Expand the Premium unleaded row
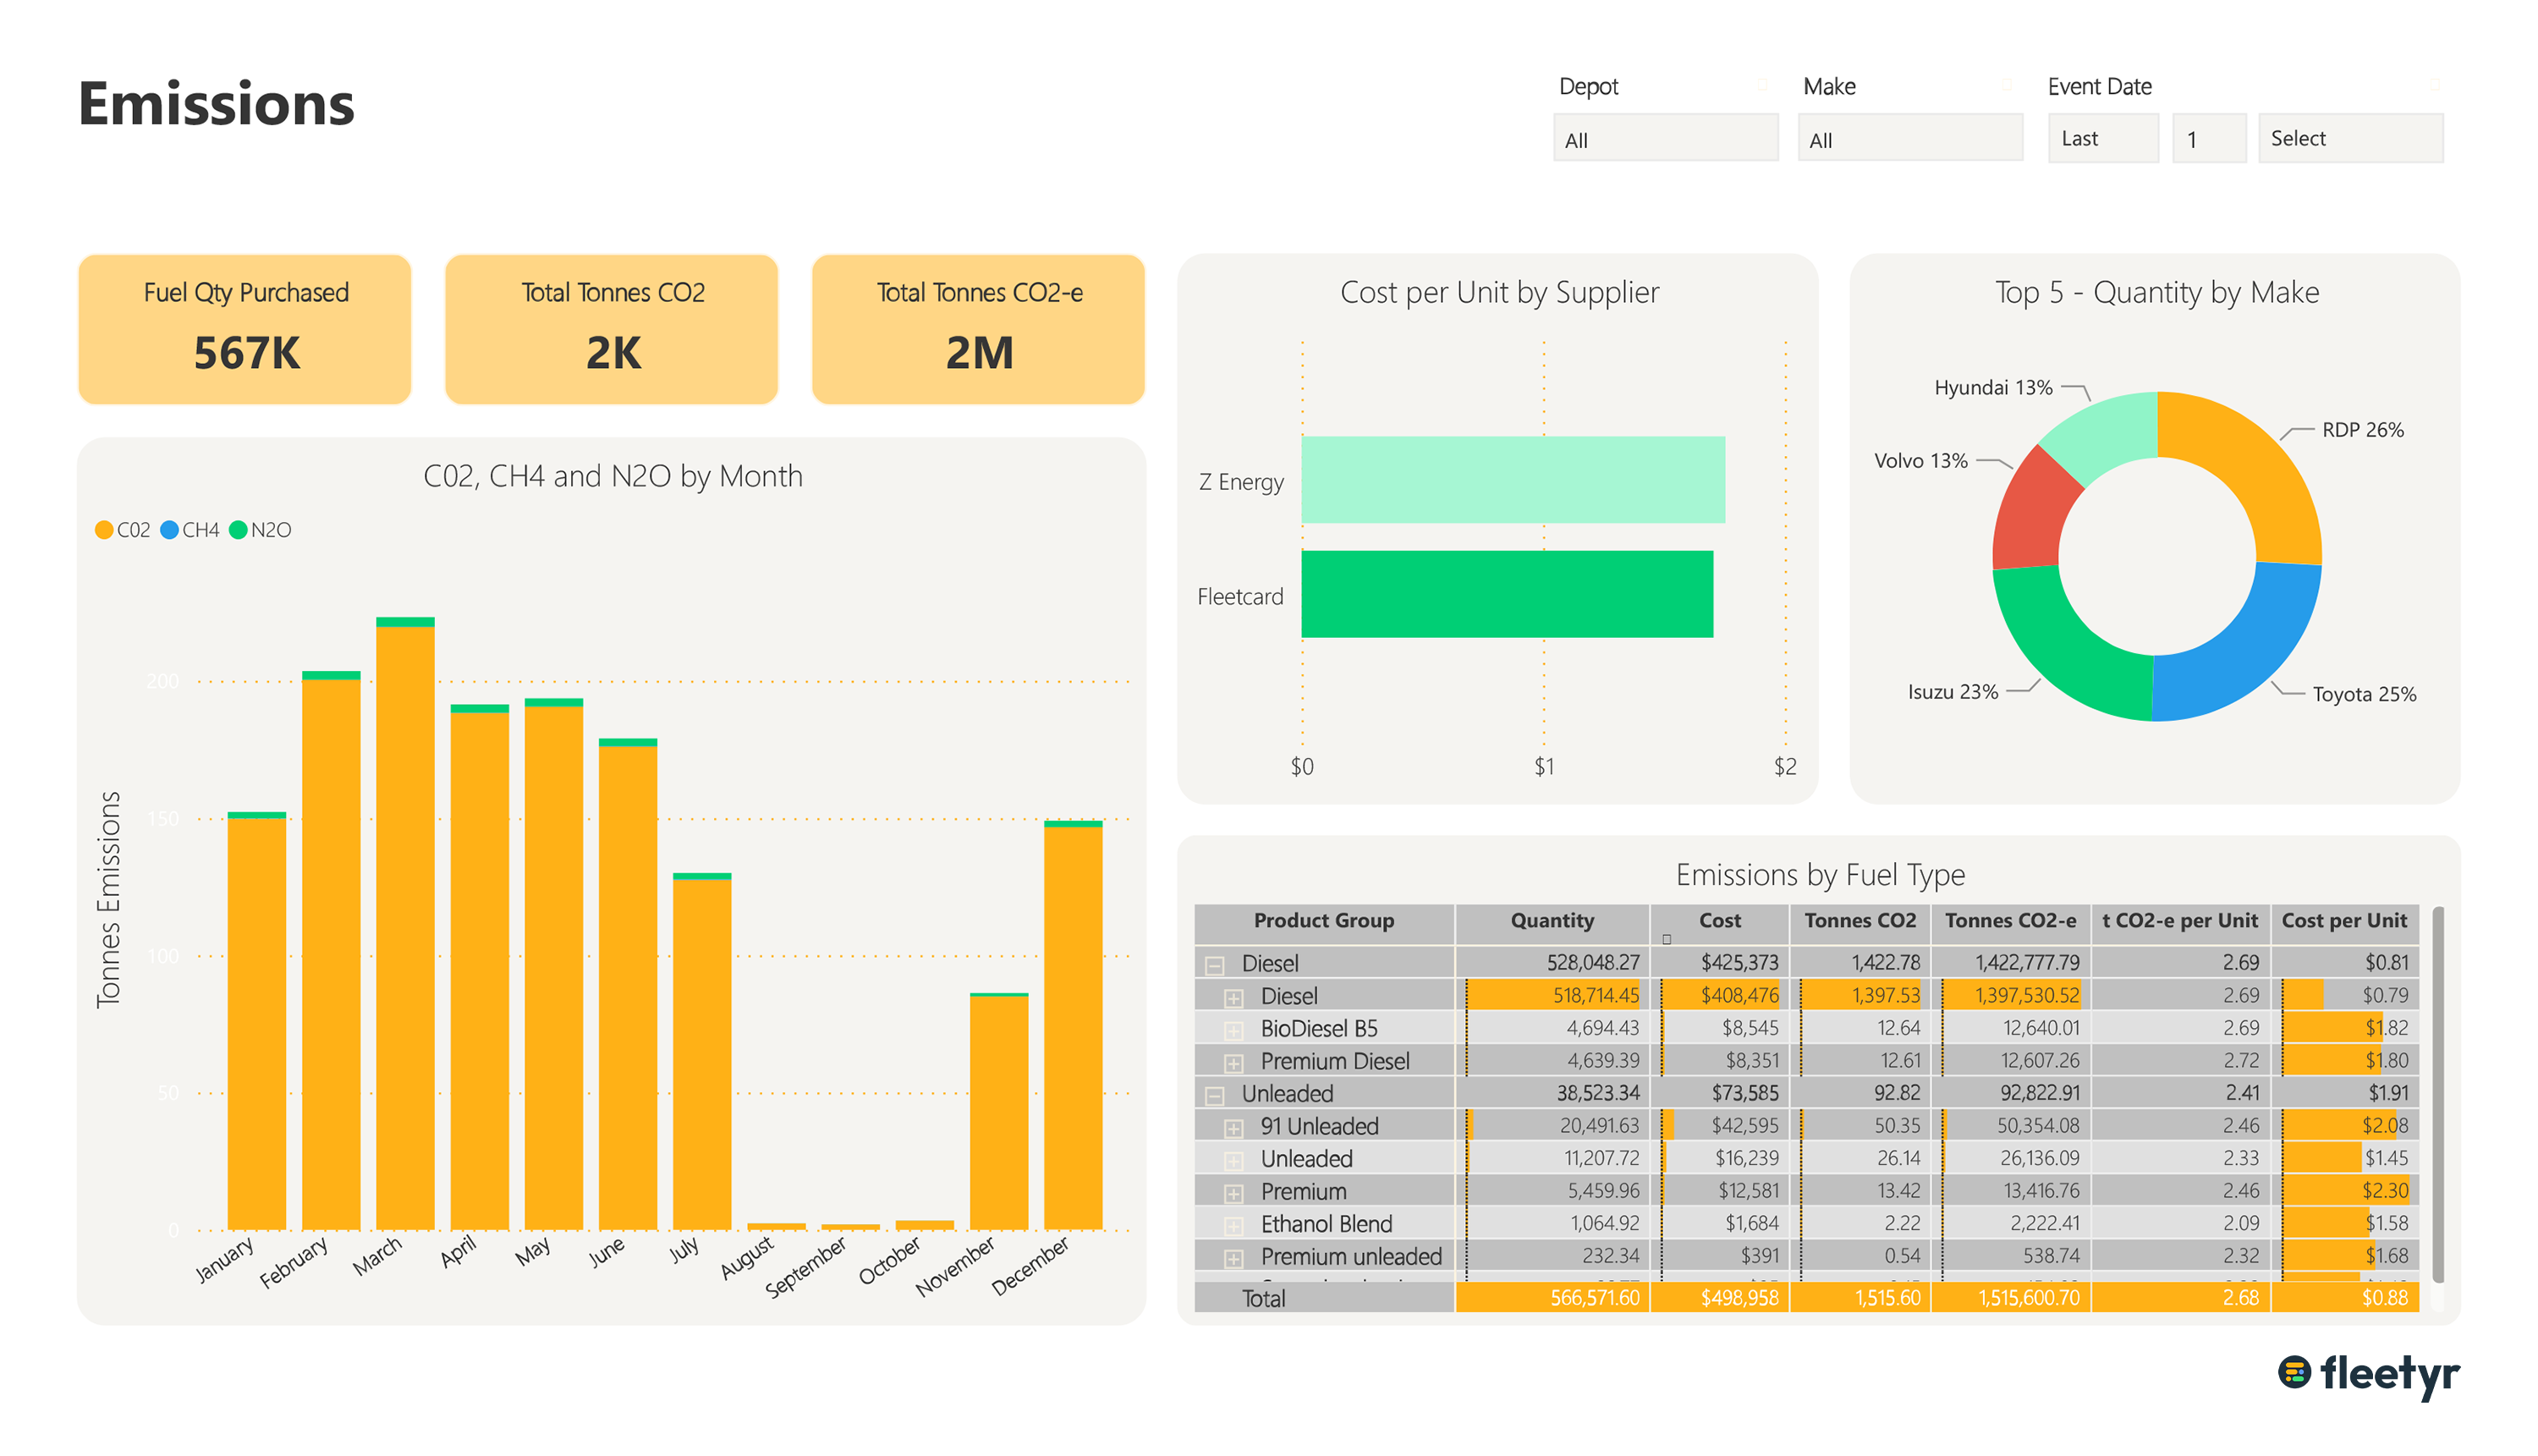Viewport: 2538px width, 1456px height. point(1233,1258)
